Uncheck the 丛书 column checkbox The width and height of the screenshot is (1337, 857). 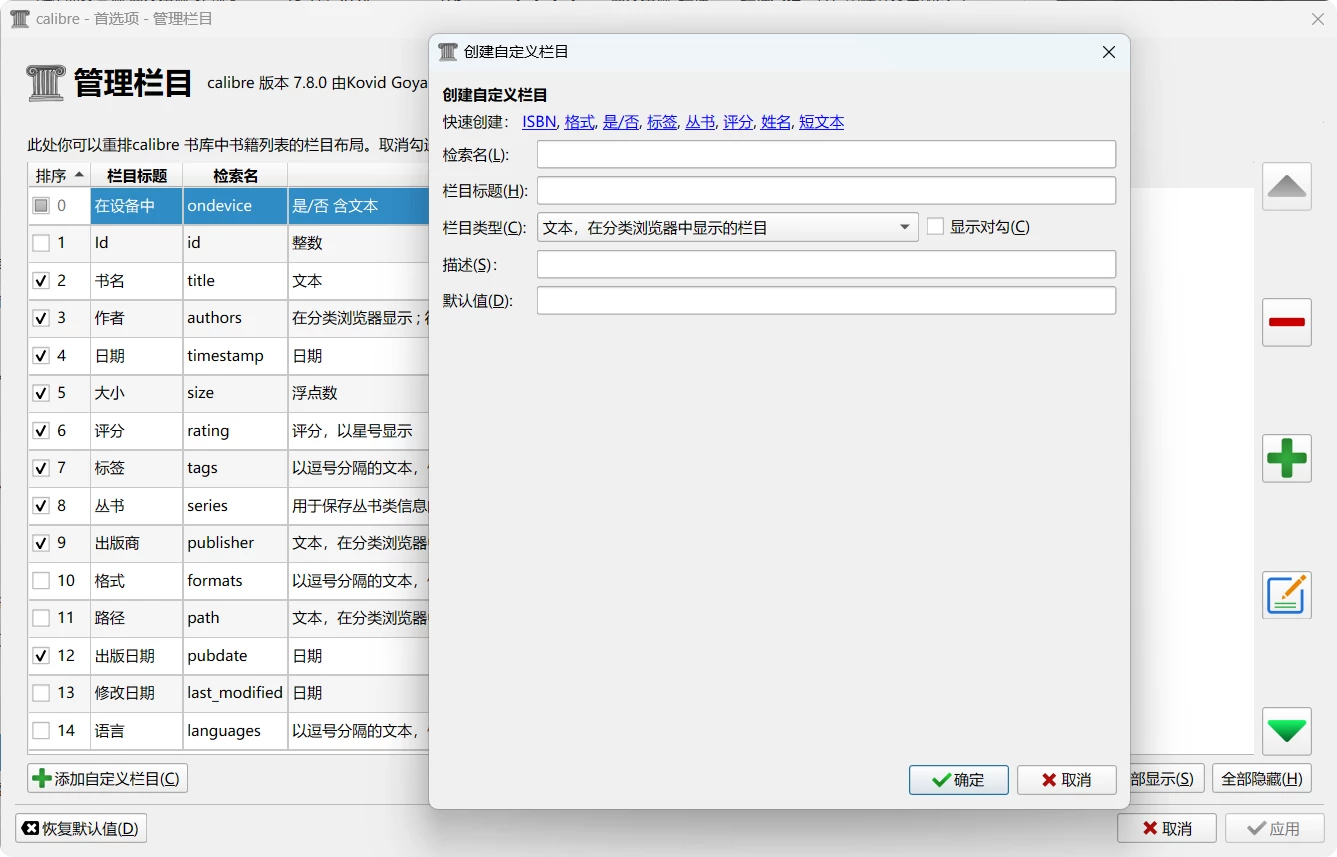pyautogui.click(x=41, y=506)
